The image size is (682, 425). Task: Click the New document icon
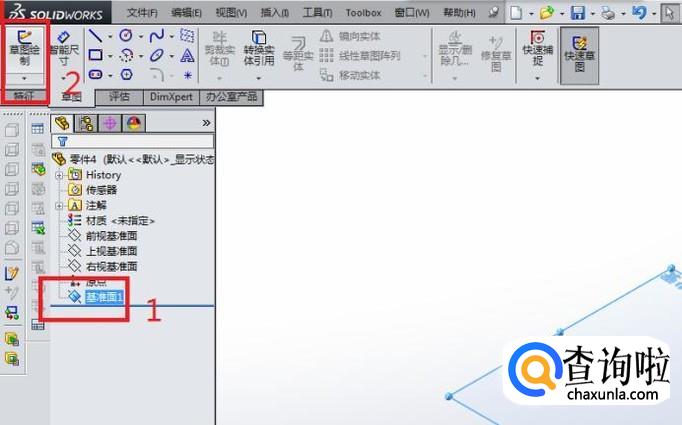click(x=516, y=13)
